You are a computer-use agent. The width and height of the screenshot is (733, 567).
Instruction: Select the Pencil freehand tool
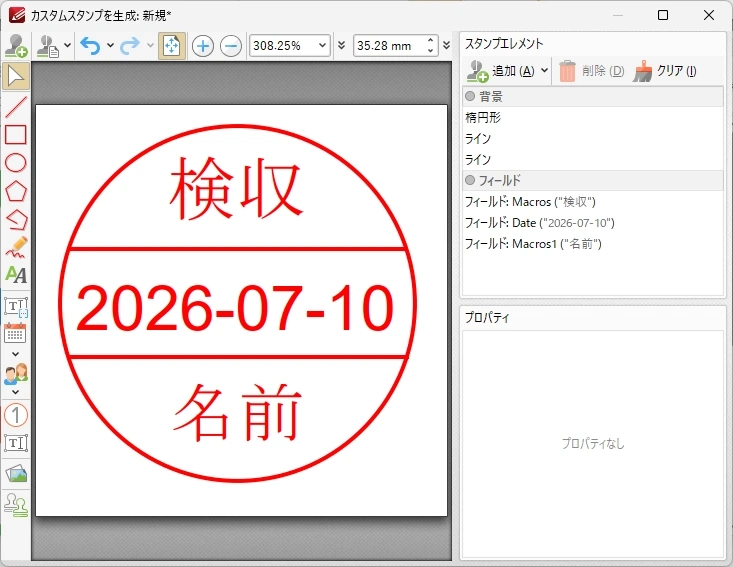tap(16, 247)
